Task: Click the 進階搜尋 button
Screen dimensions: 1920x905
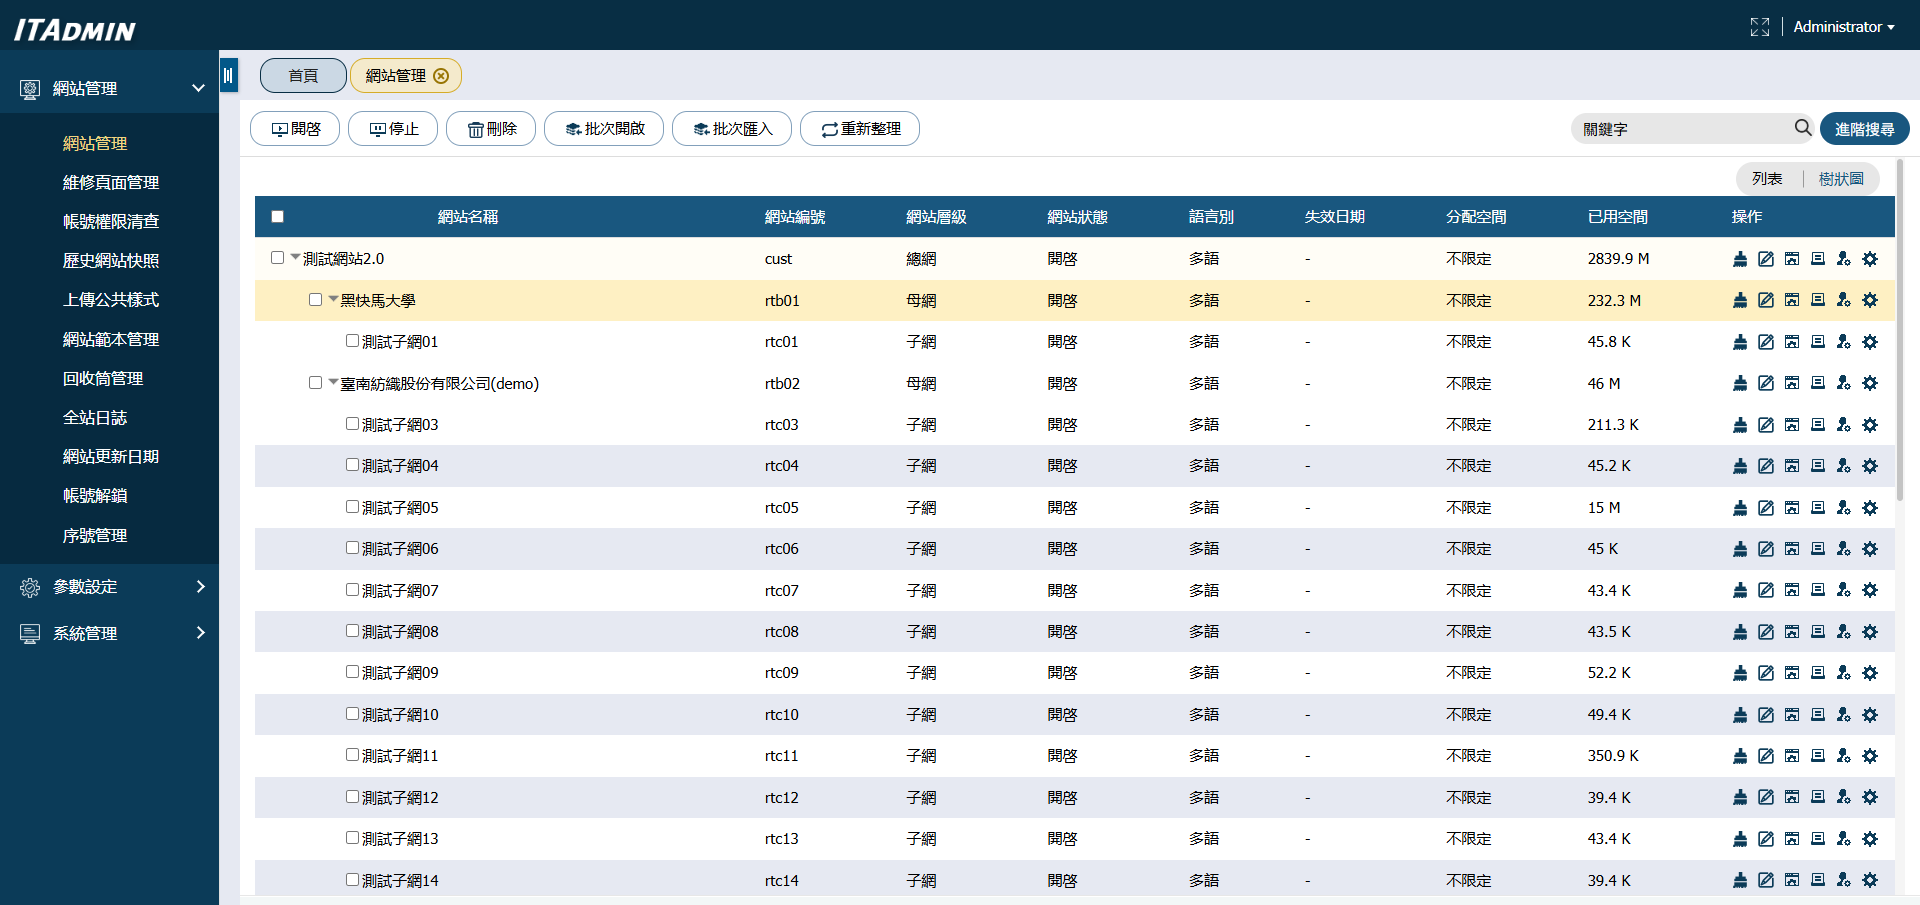Action: [x=1864, y=129]
